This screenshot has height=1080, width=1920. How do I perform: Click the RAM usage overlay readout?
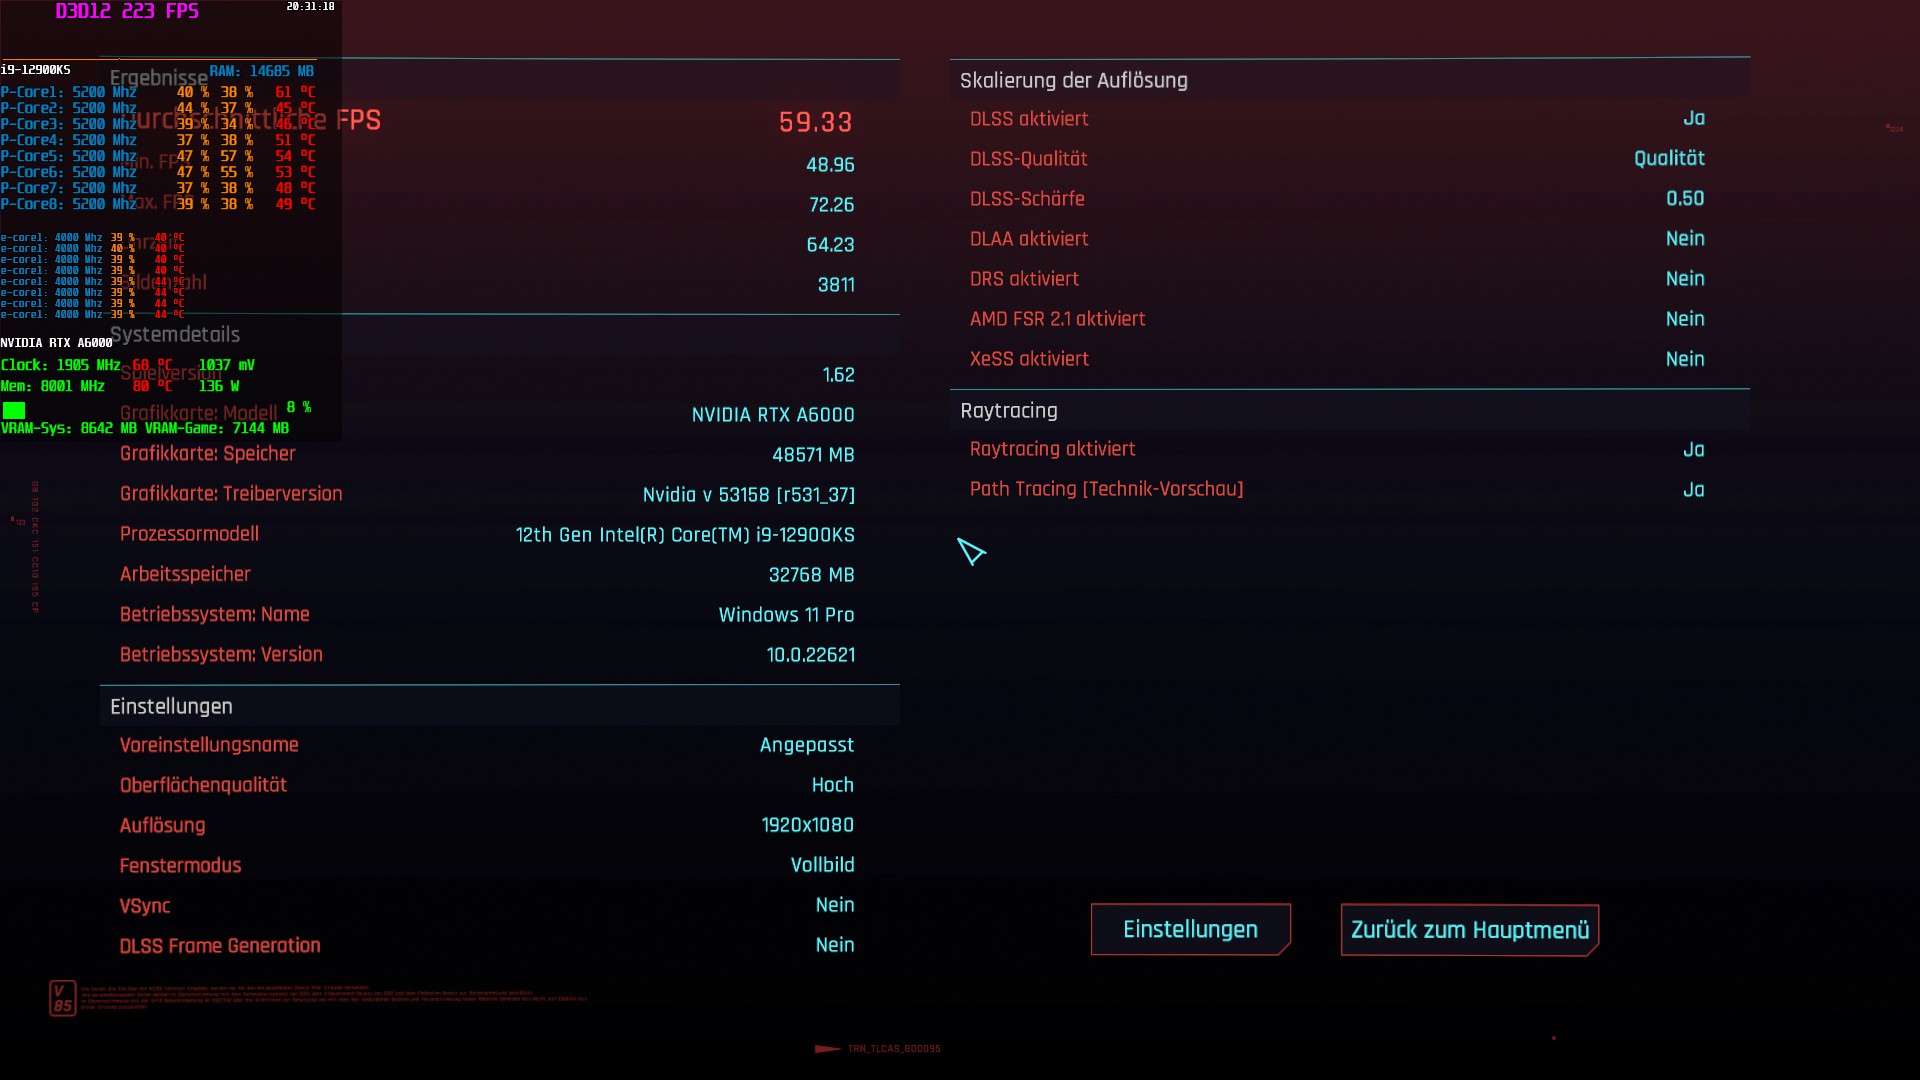pos(261,71)
